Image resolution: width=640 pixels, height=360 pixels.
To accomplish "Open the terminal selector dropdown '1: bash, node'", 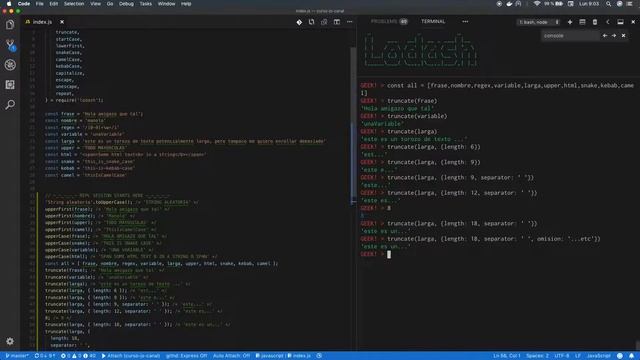I will coord(539,22).
